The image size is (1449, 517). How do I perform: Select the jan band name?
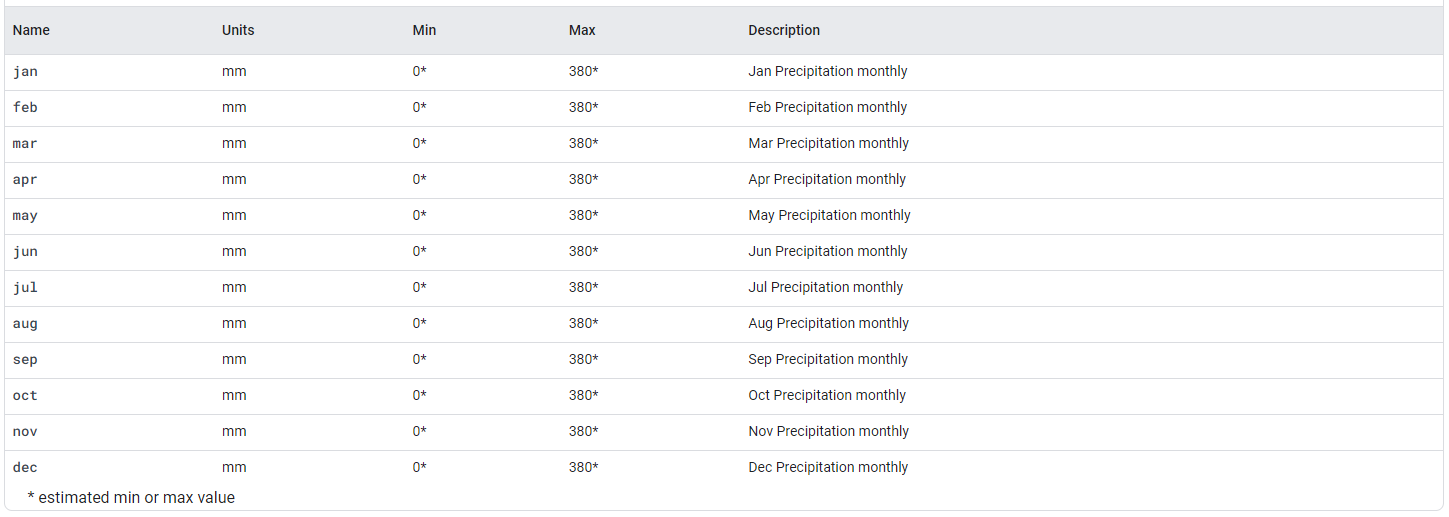point(25,72)
